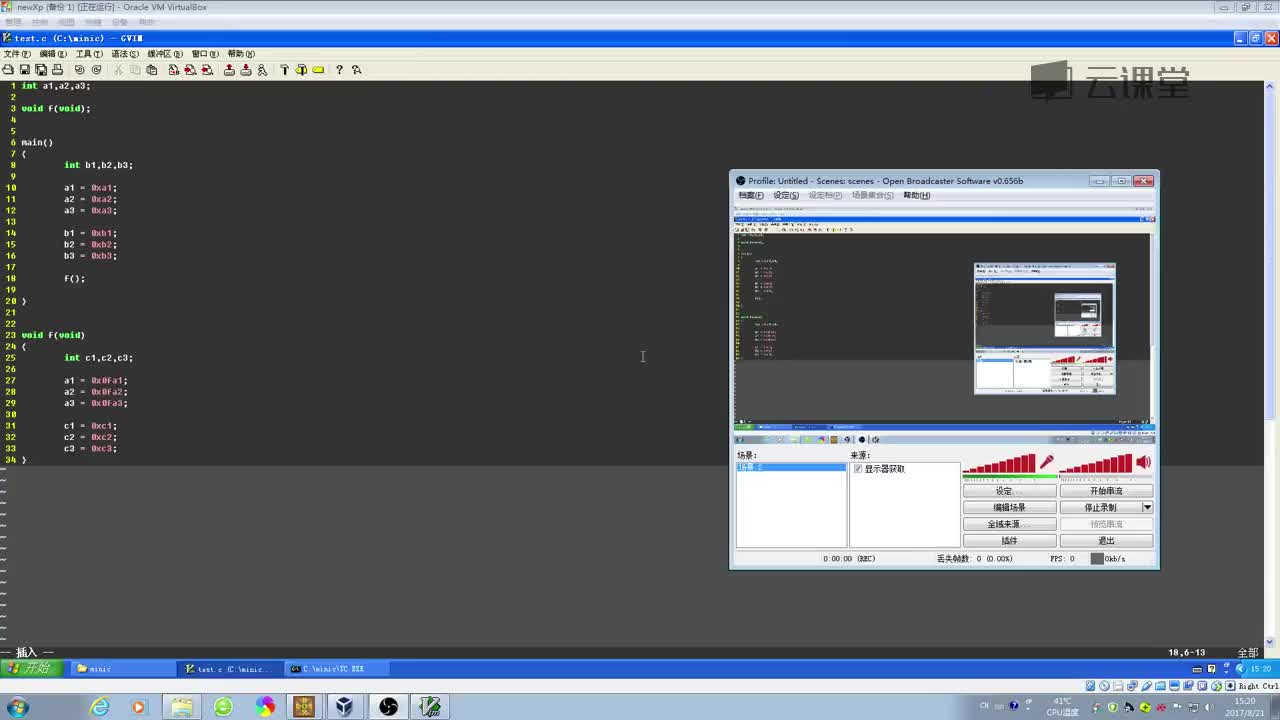
Task: Open 工具(T) menu in GVIM
Action: click(89, 54)
